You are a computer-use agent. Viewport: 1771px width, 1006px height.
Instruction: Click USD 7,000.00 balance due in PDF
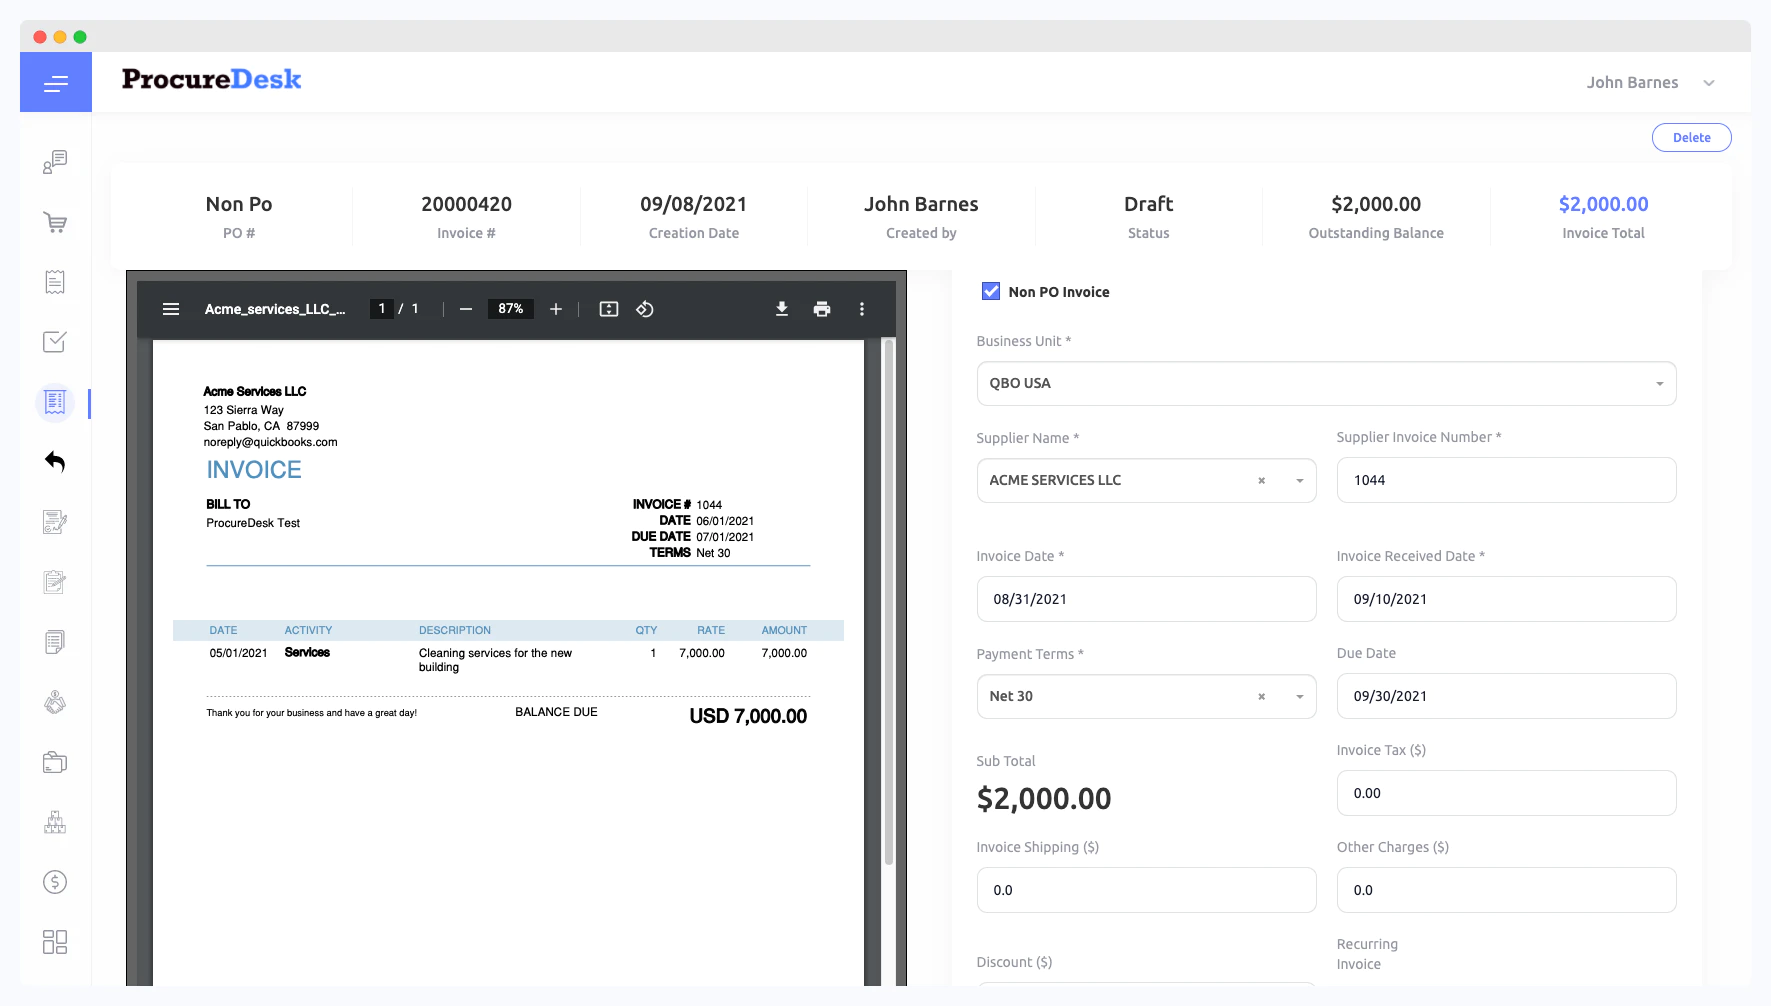(748, 716)
